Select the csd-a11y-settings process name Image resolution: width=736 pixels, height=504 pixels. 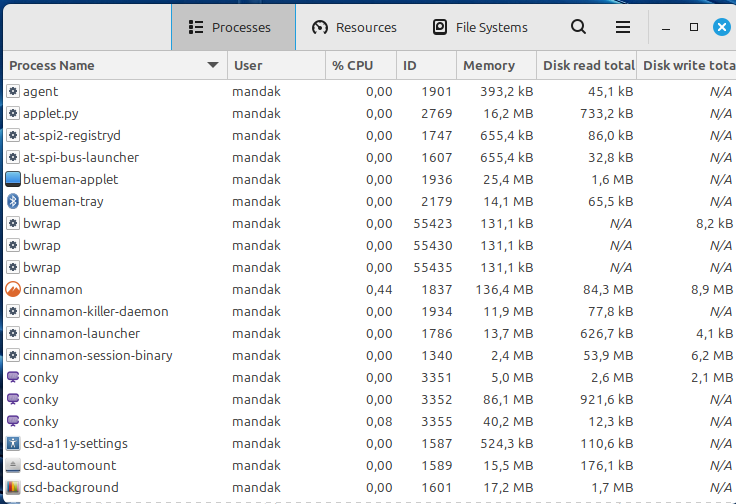click(x=75, y=444)
